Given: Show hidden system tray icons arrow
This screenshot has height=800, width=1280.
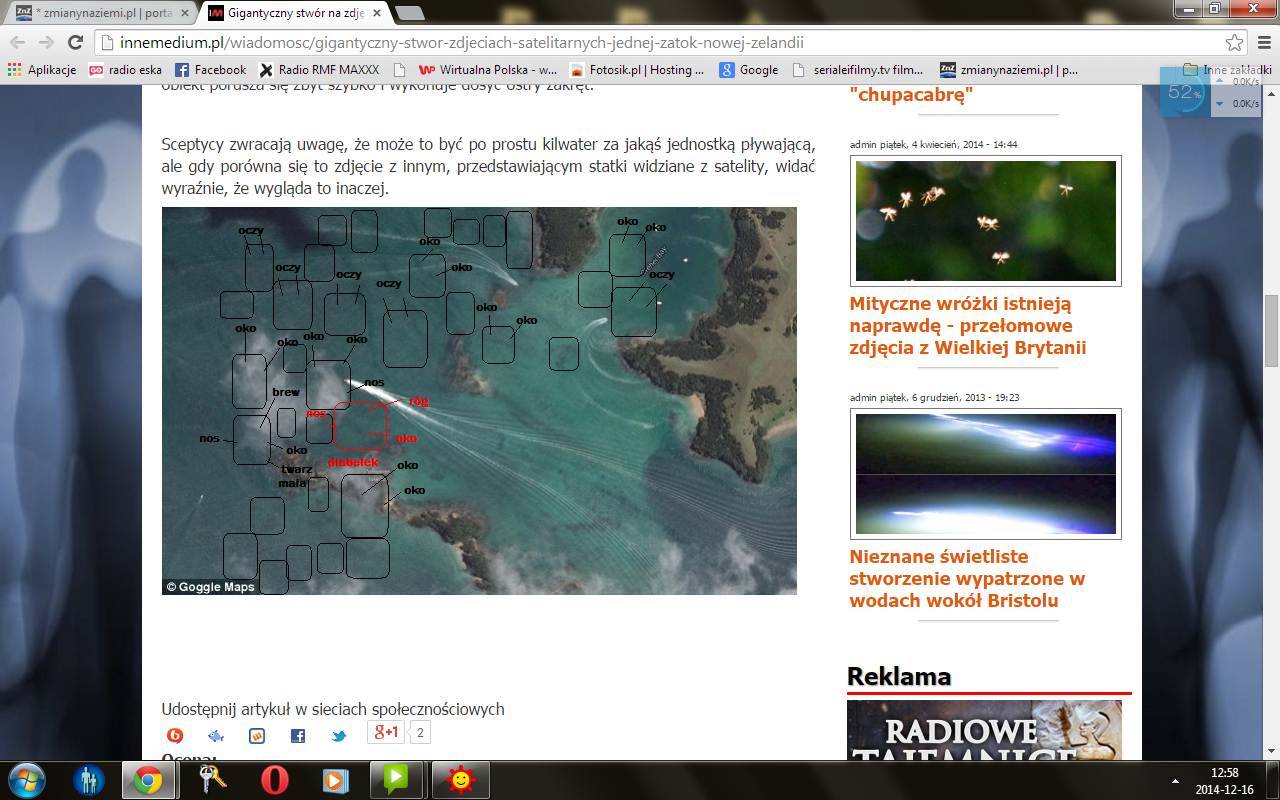Looking at the screenshot, I should 1174,780.
